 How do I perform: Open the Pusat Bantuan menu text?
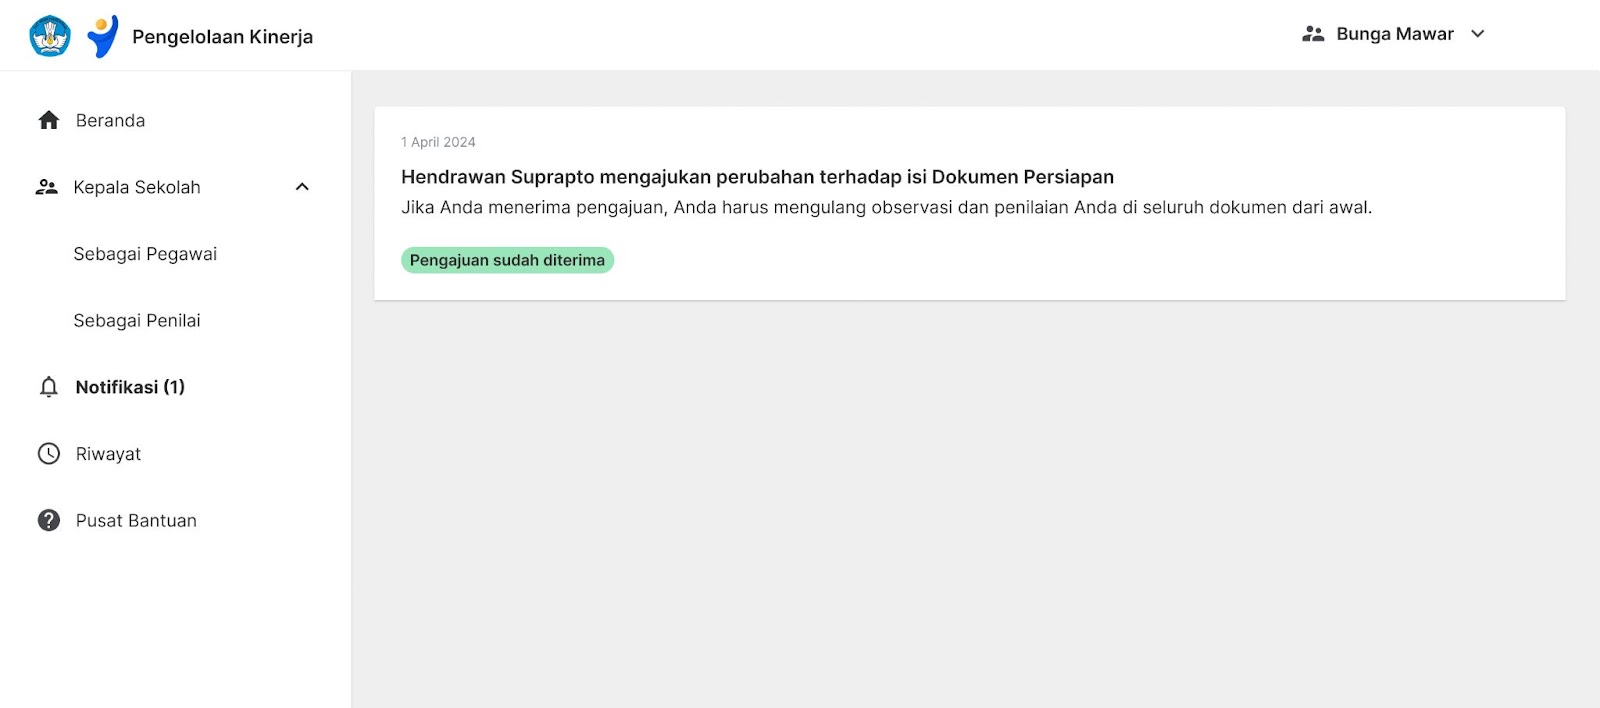point(136,521)
